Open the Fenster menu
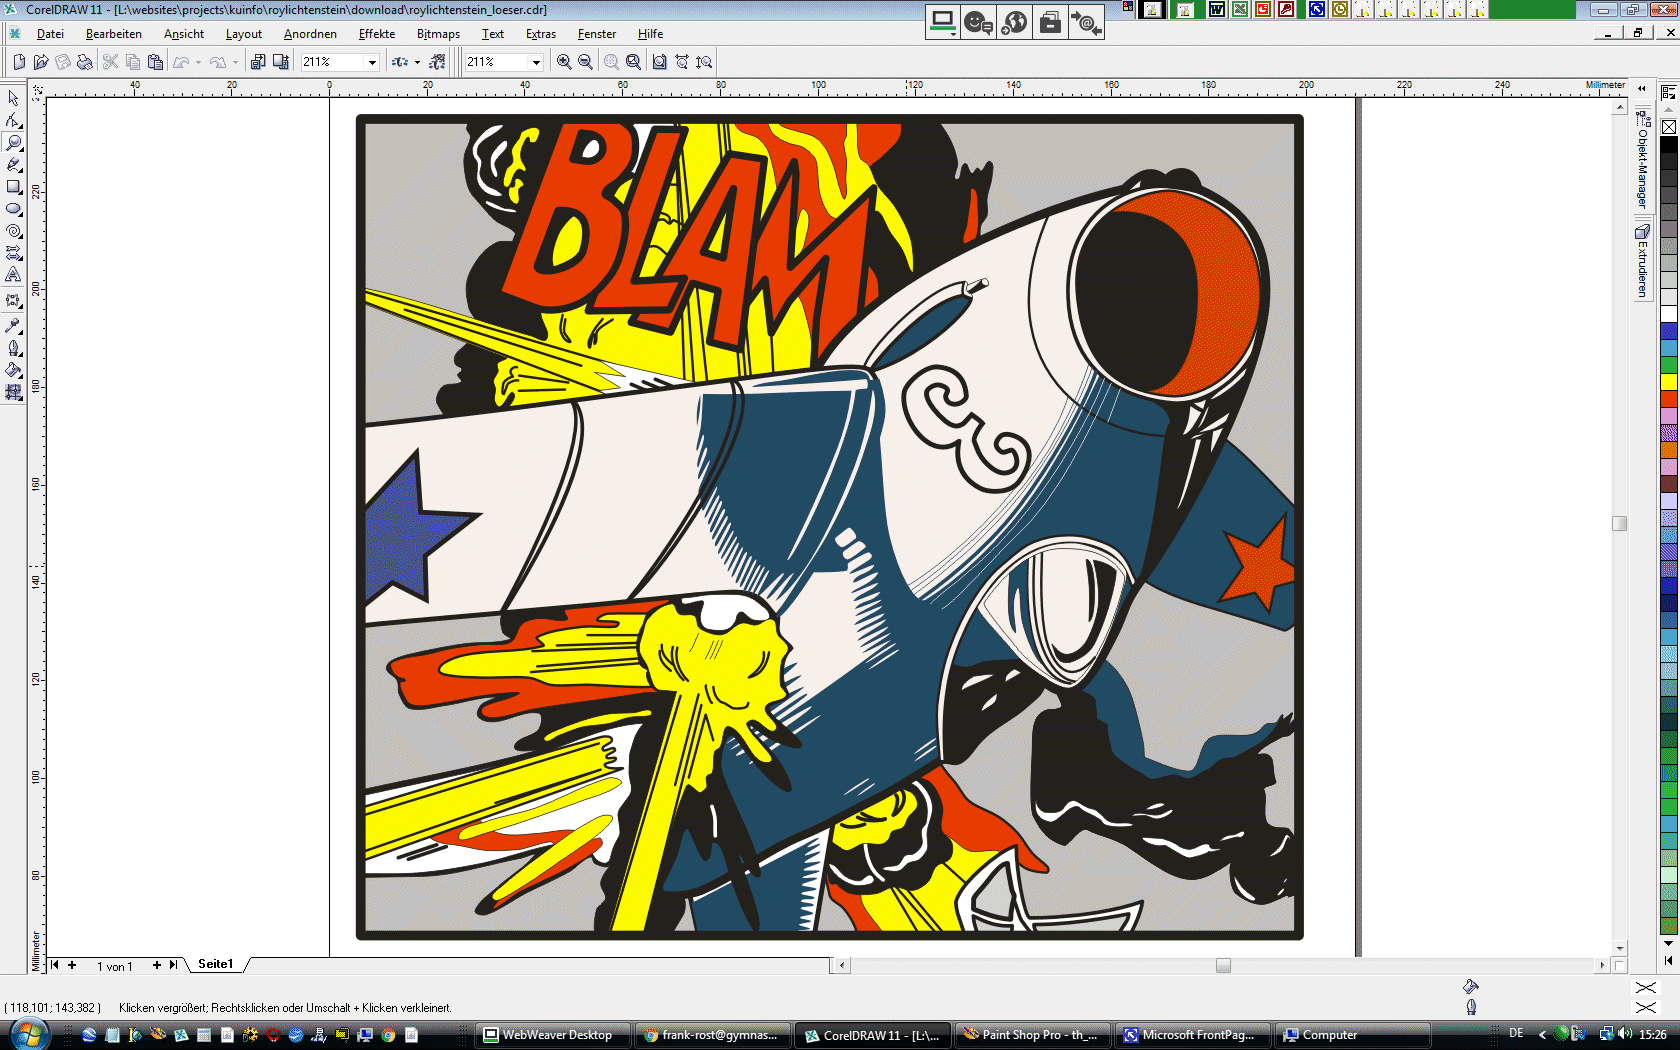 [597, 34]
